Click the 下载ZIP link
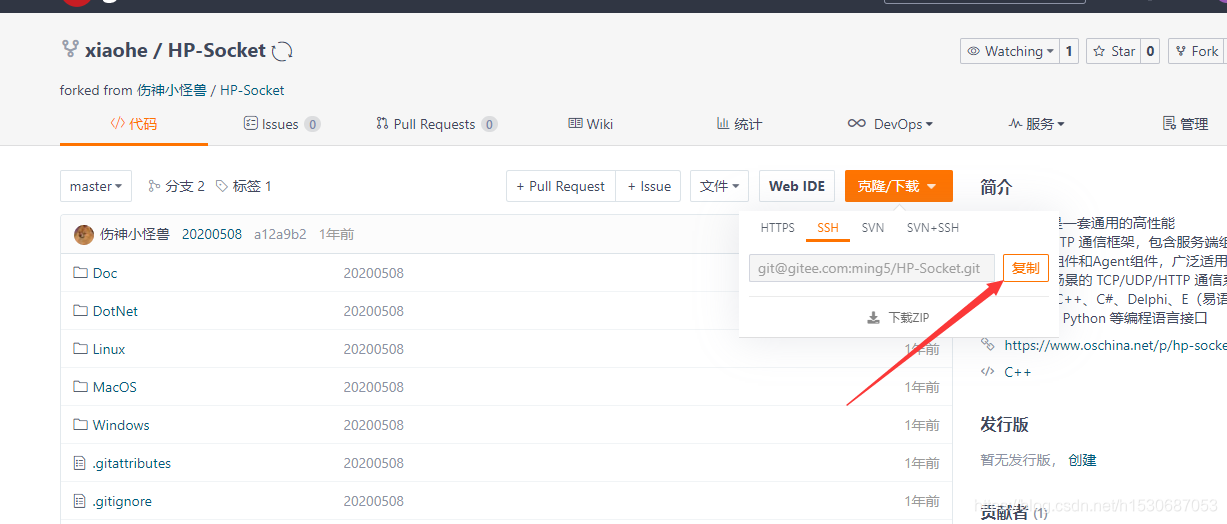Viewport: 1227px width, 524px height. tap(898, 318)
